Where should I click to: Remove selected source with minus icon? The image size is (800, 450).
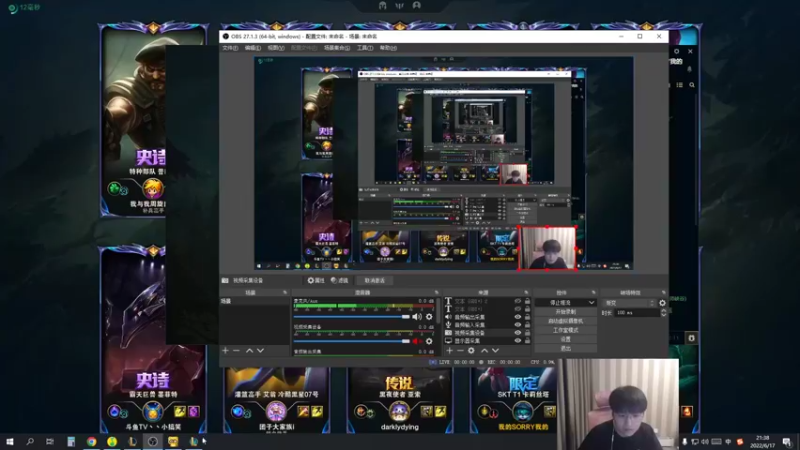(460, 351)
